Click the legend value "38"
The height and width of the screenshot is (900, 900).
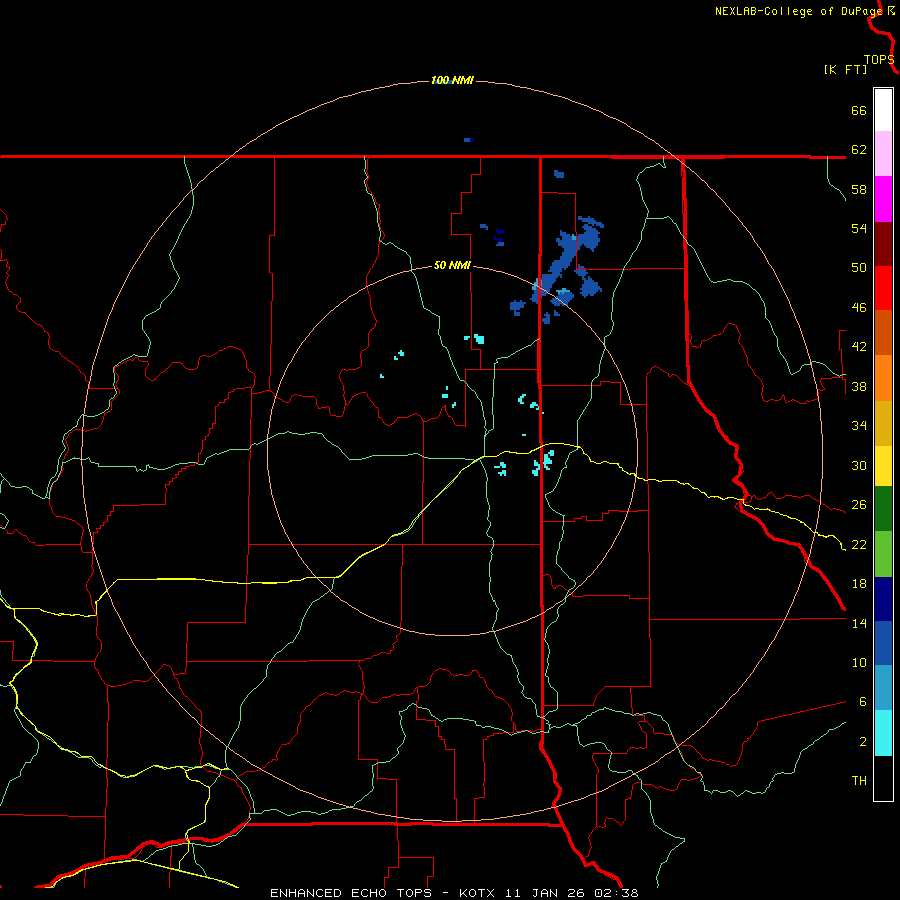(859, 386)
